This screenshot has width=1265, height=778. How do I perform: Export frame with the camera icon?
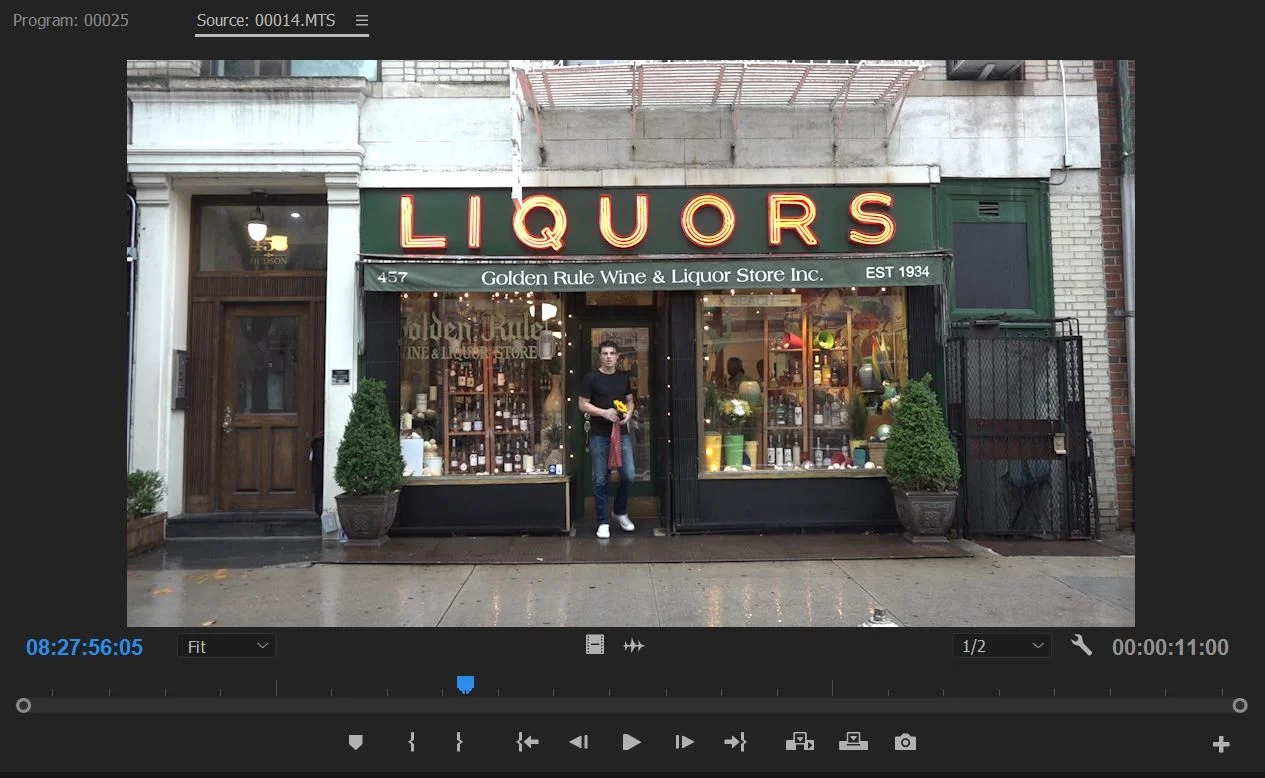point(905,742)
